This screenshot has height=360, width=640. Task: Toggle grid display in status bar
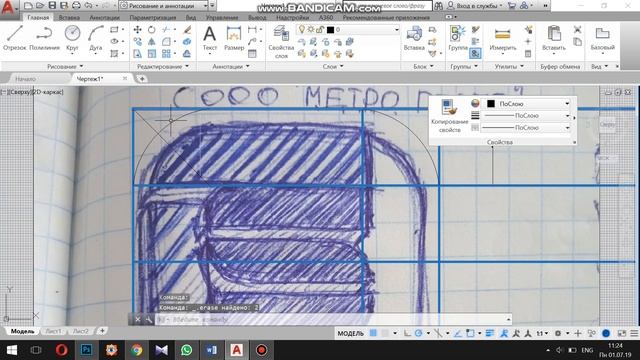point(373,333)
